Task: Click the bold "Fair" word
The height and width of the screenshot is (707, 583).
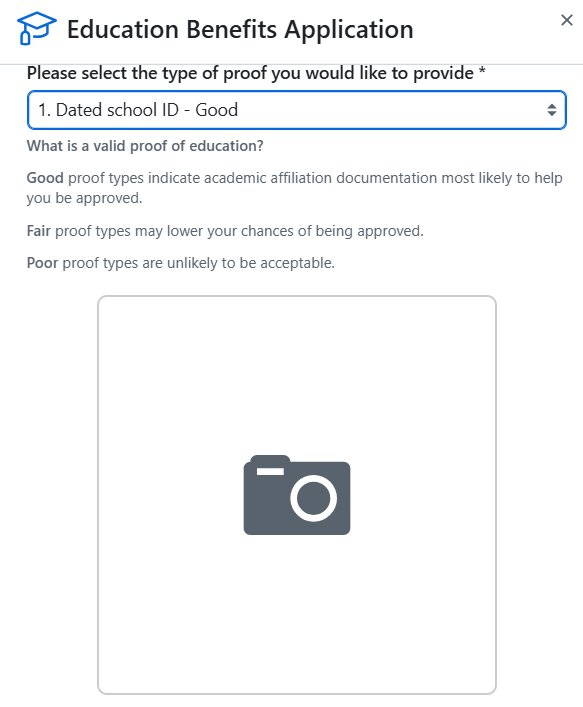Action: (x=38, y=231)
